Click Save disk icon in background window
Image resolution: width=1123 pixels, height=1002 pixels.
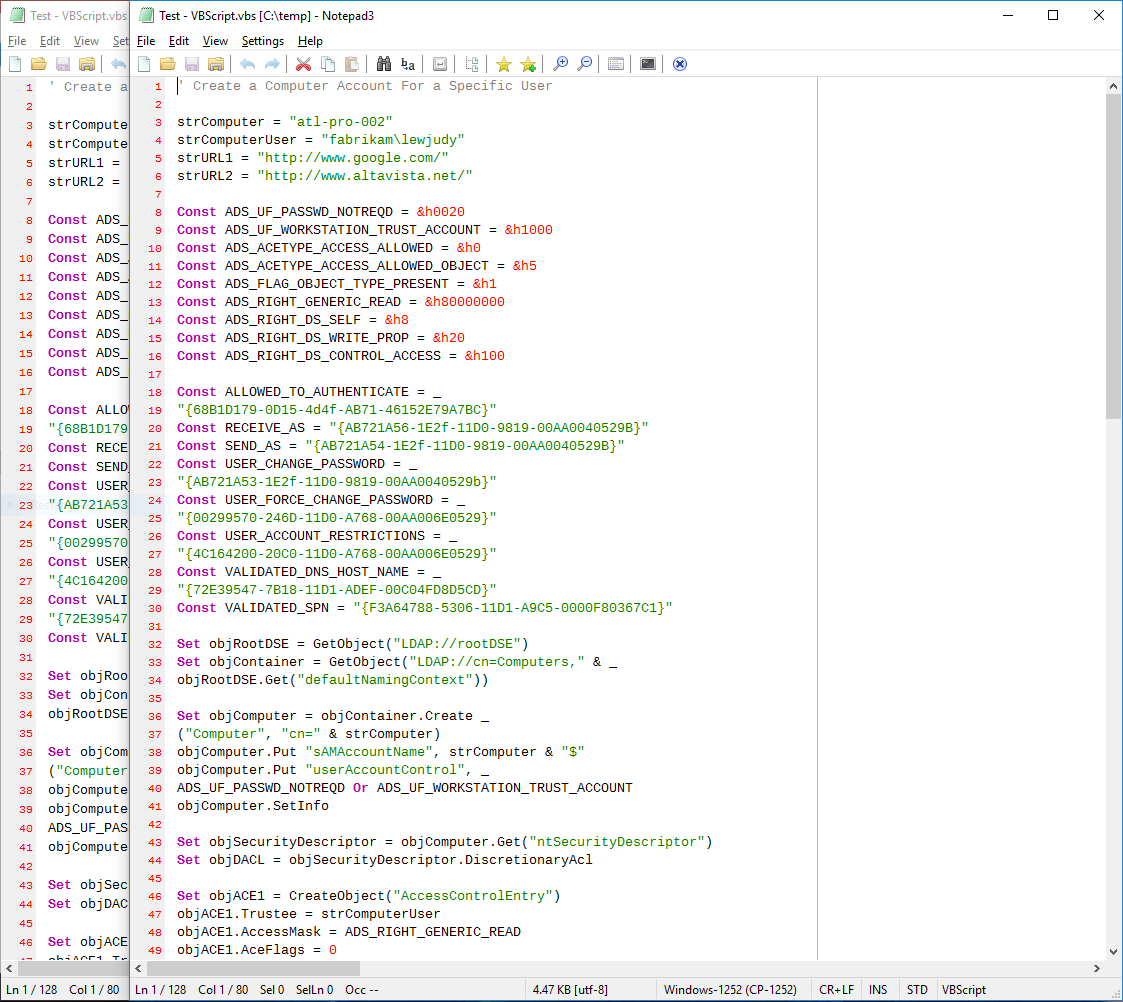63,64
